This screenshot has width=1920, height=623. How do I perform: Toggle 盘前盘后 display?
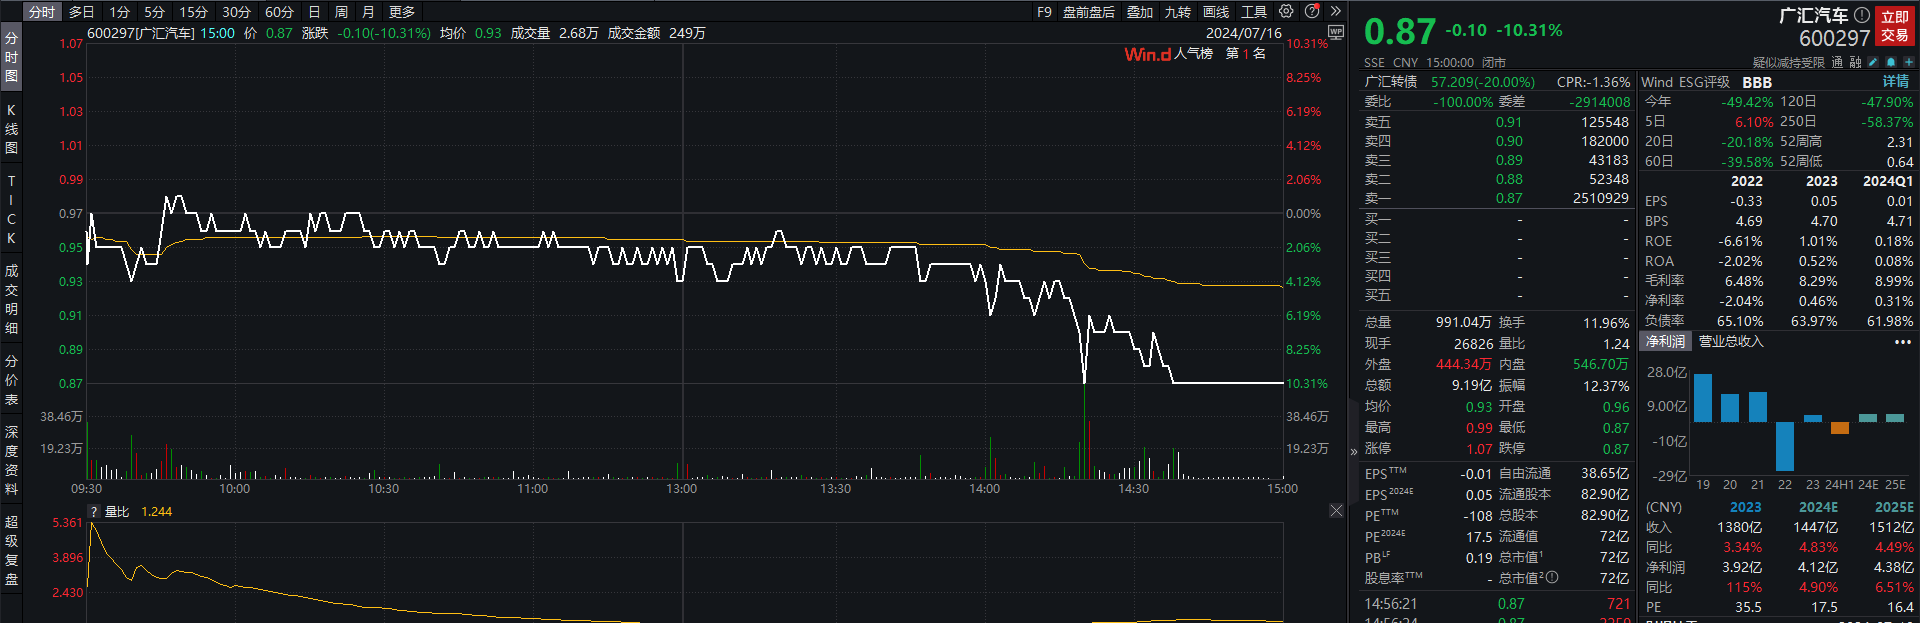coord(1088,12)
